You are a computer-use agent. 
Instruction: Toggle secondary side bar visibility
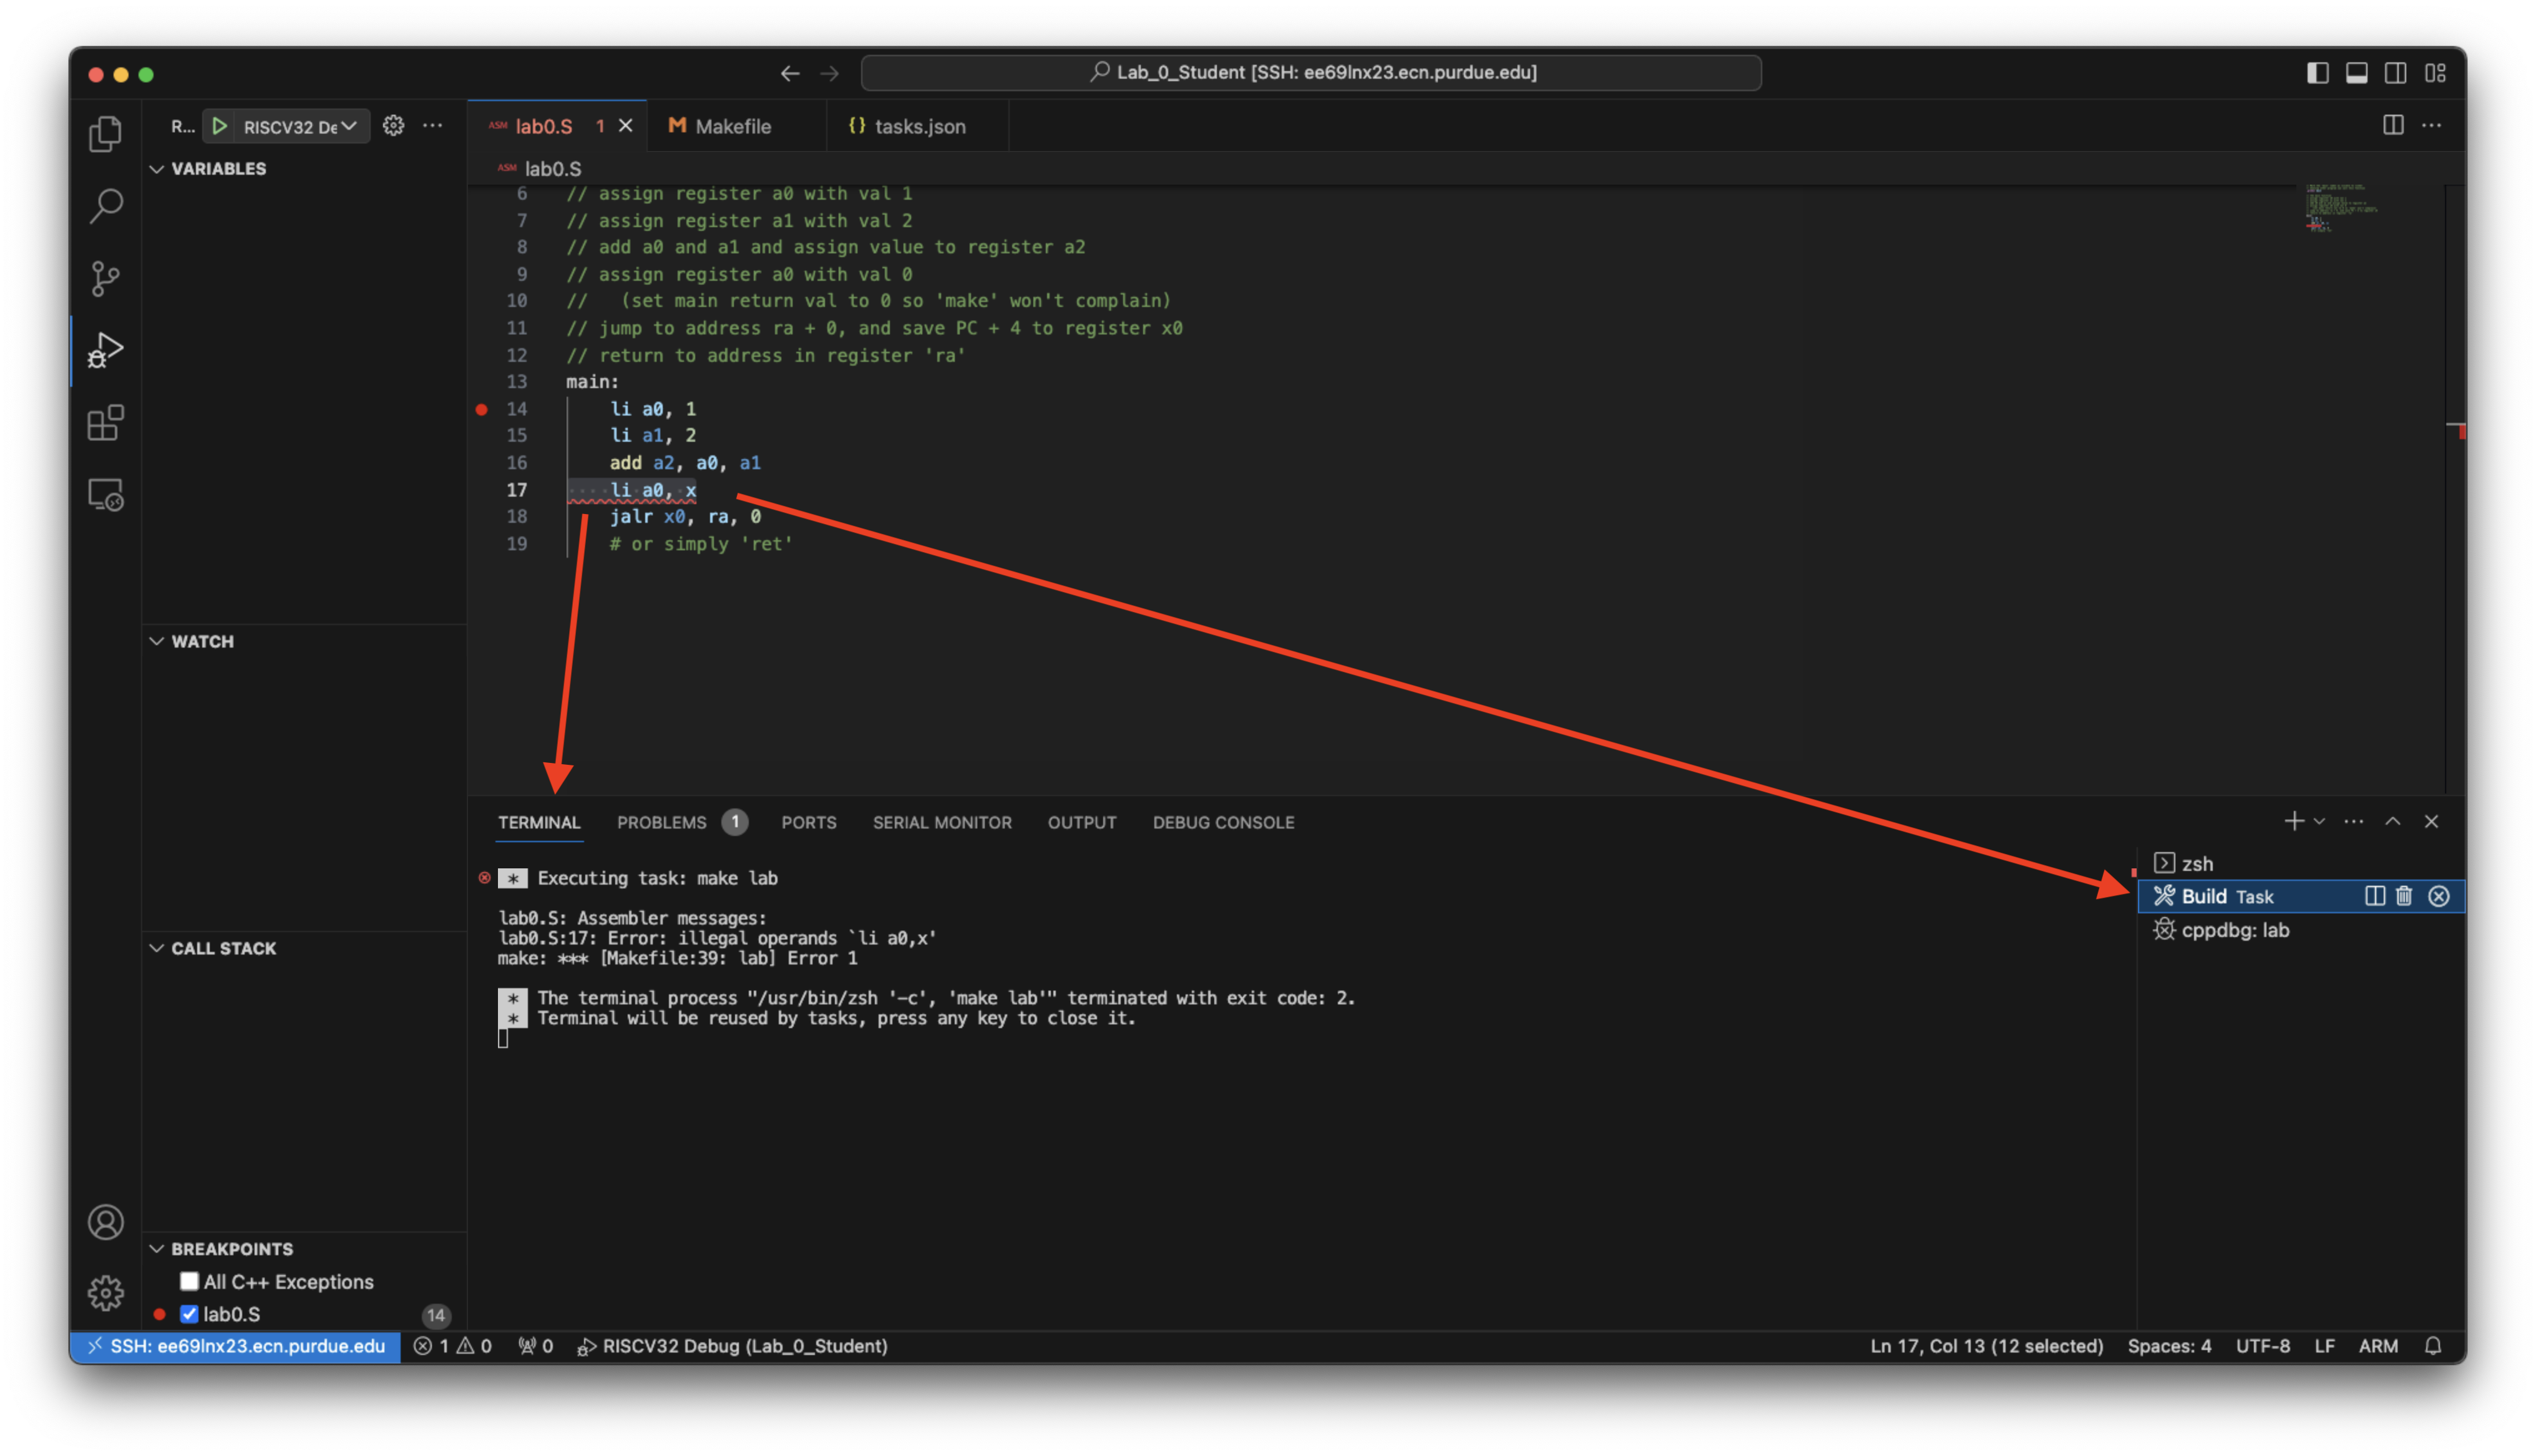pyautogui.click(x=2396, y=73)
